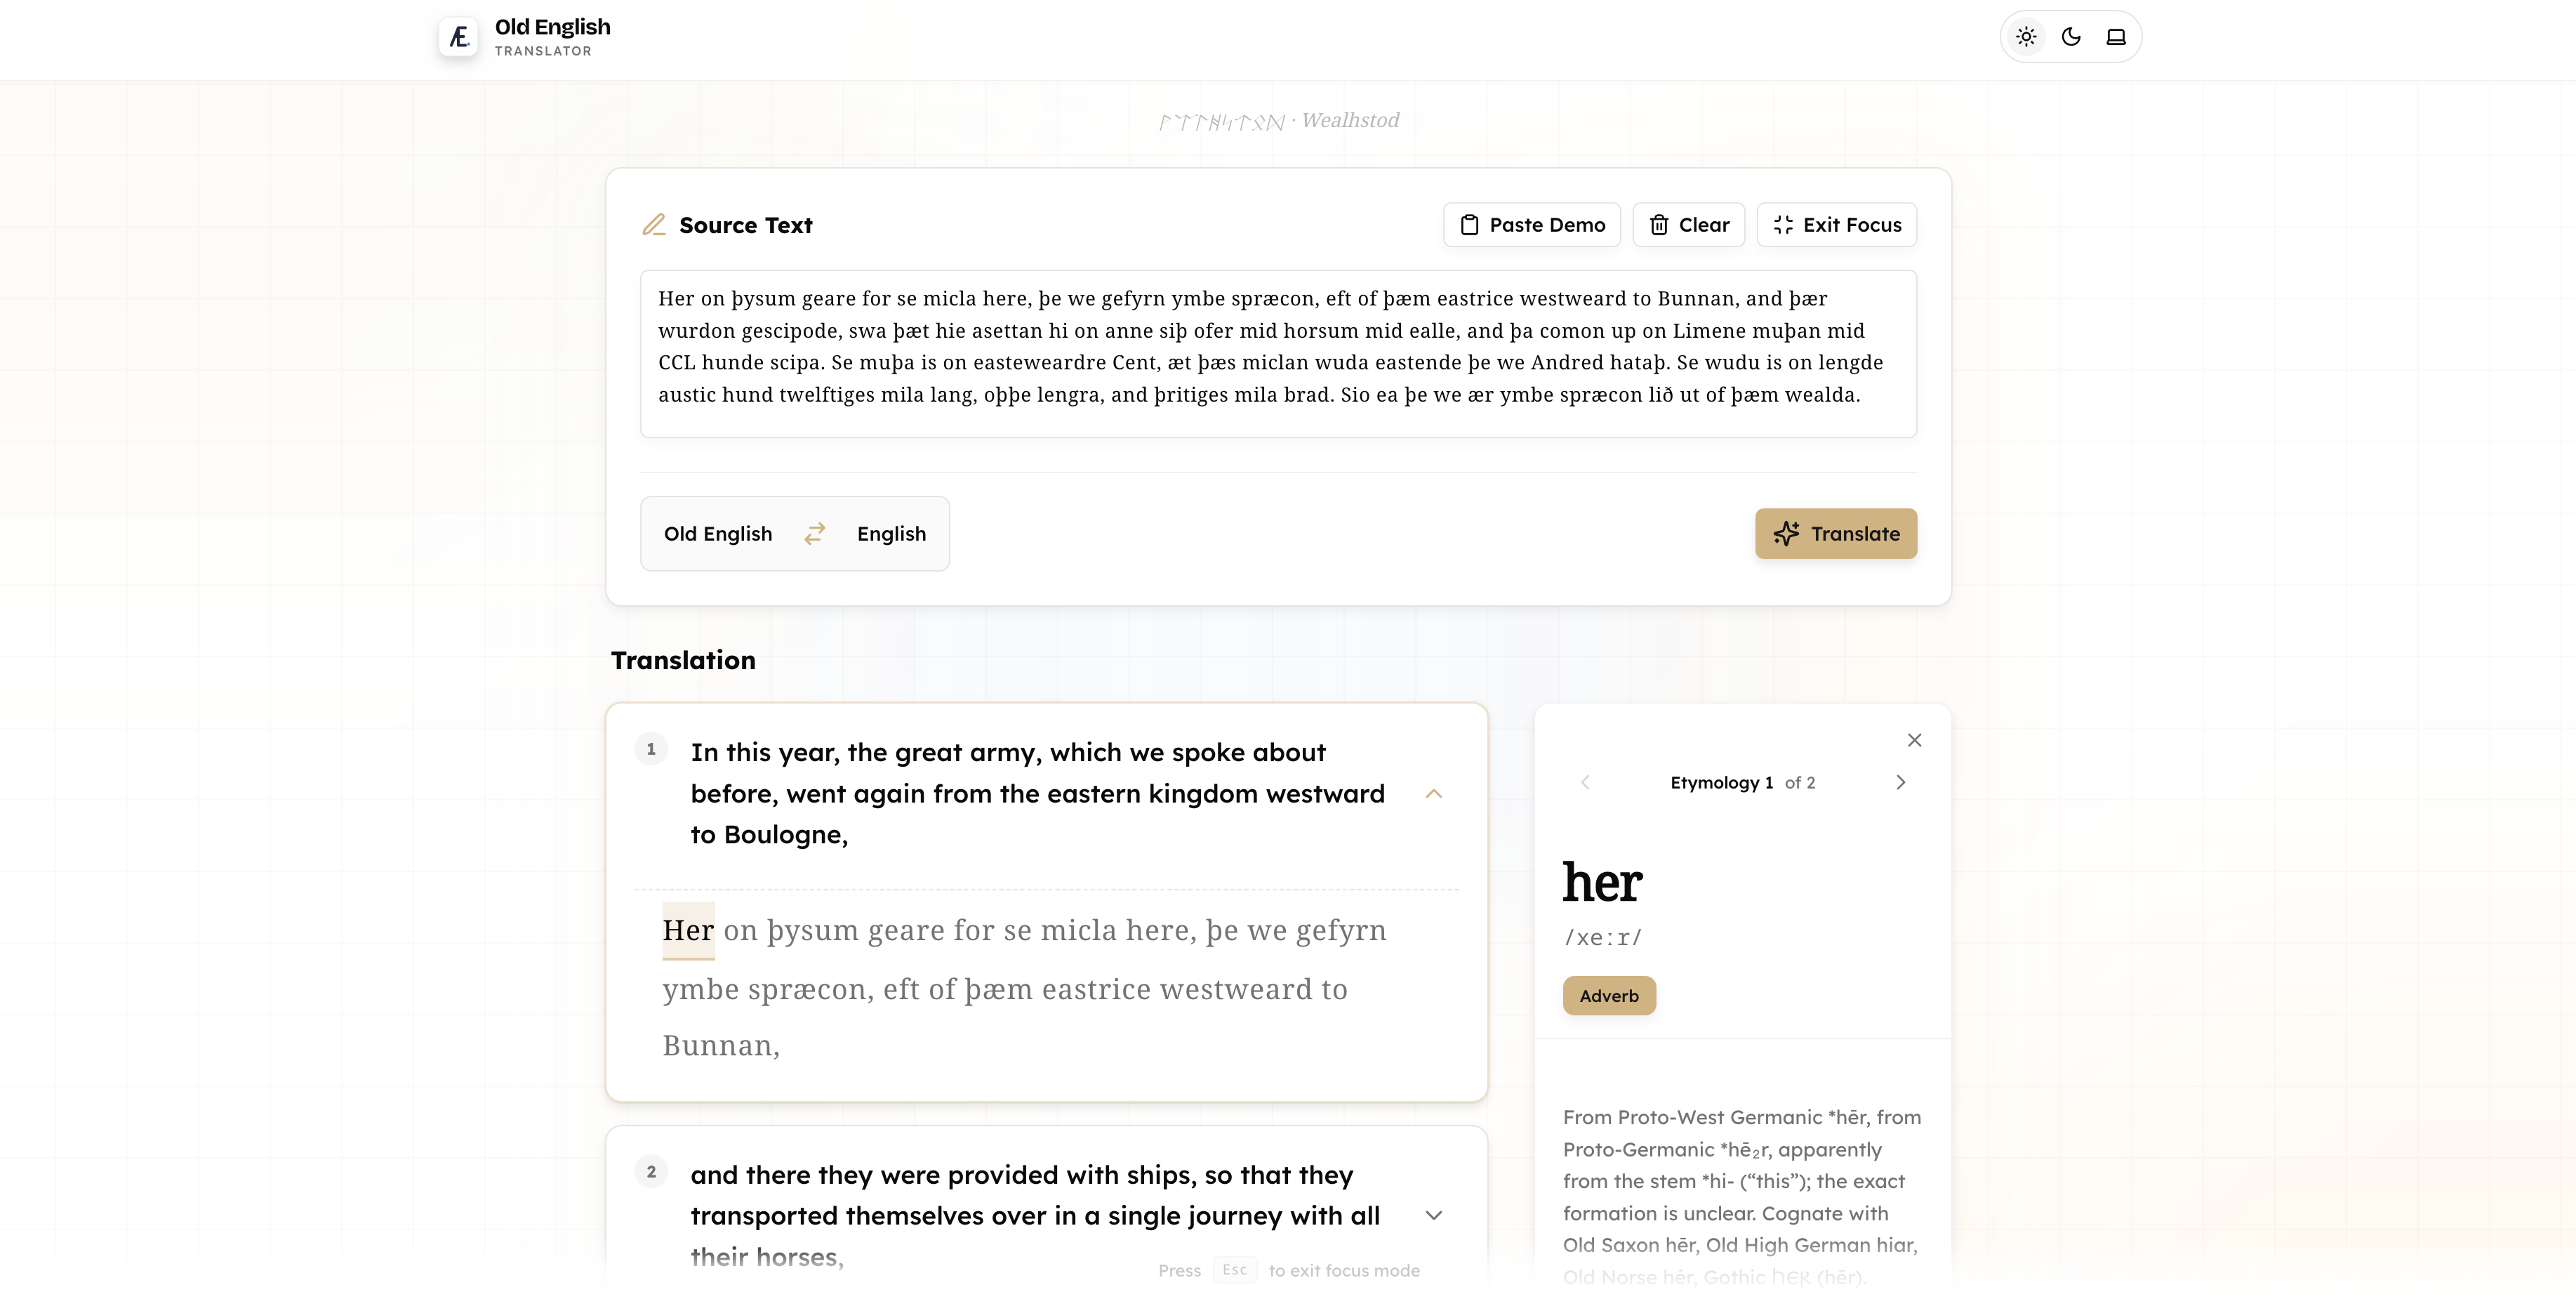Toggle translation direction with swap arrows
This screenshot has width=2576, height=1299.
(815, 533)
